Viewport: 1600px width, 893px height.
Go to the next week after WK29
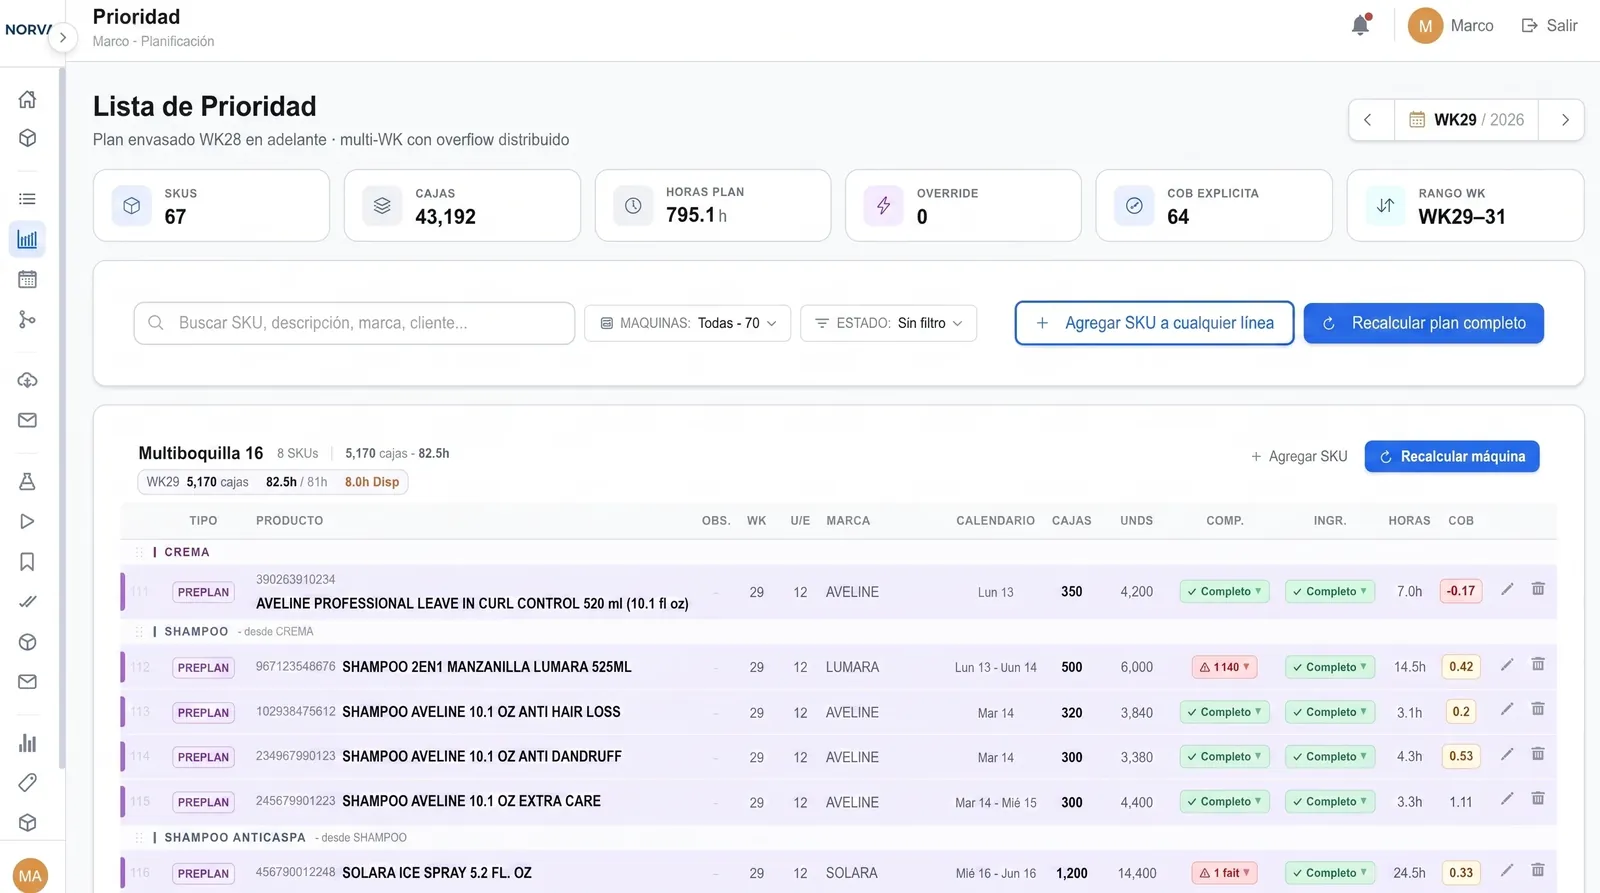point(1565,120)
